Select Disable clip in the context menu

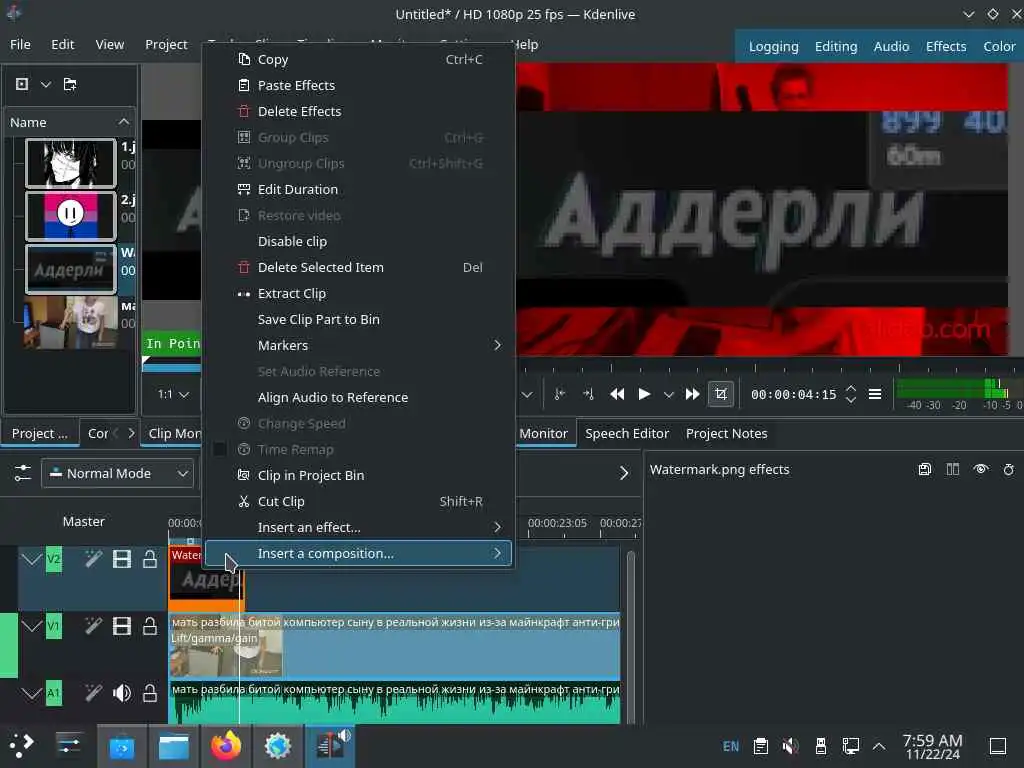point(359,242)
